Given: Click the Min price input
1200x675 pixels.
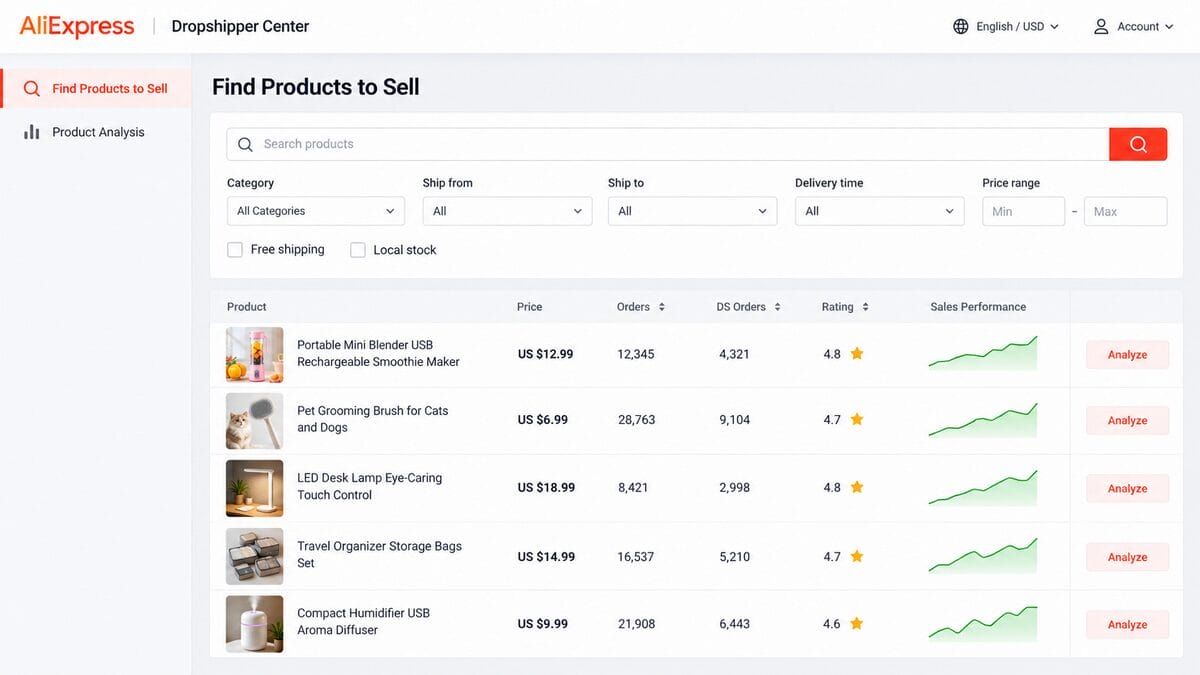Looking at the screenshot, I should point(1023,211).
